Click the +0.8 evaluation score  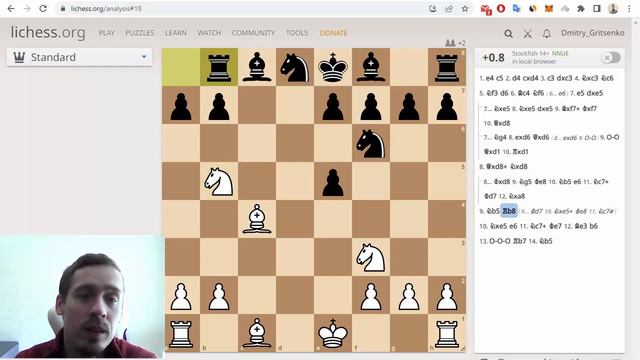pos(493,58)
